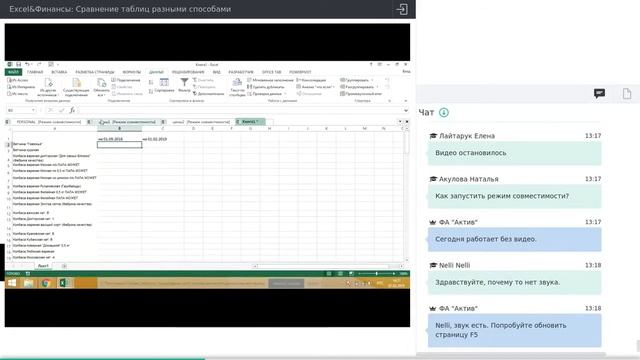The image size is (640, 360).
Task: Open the Разгруппировать dropdown
Action: pyautogui.click(x=377, y=87)
